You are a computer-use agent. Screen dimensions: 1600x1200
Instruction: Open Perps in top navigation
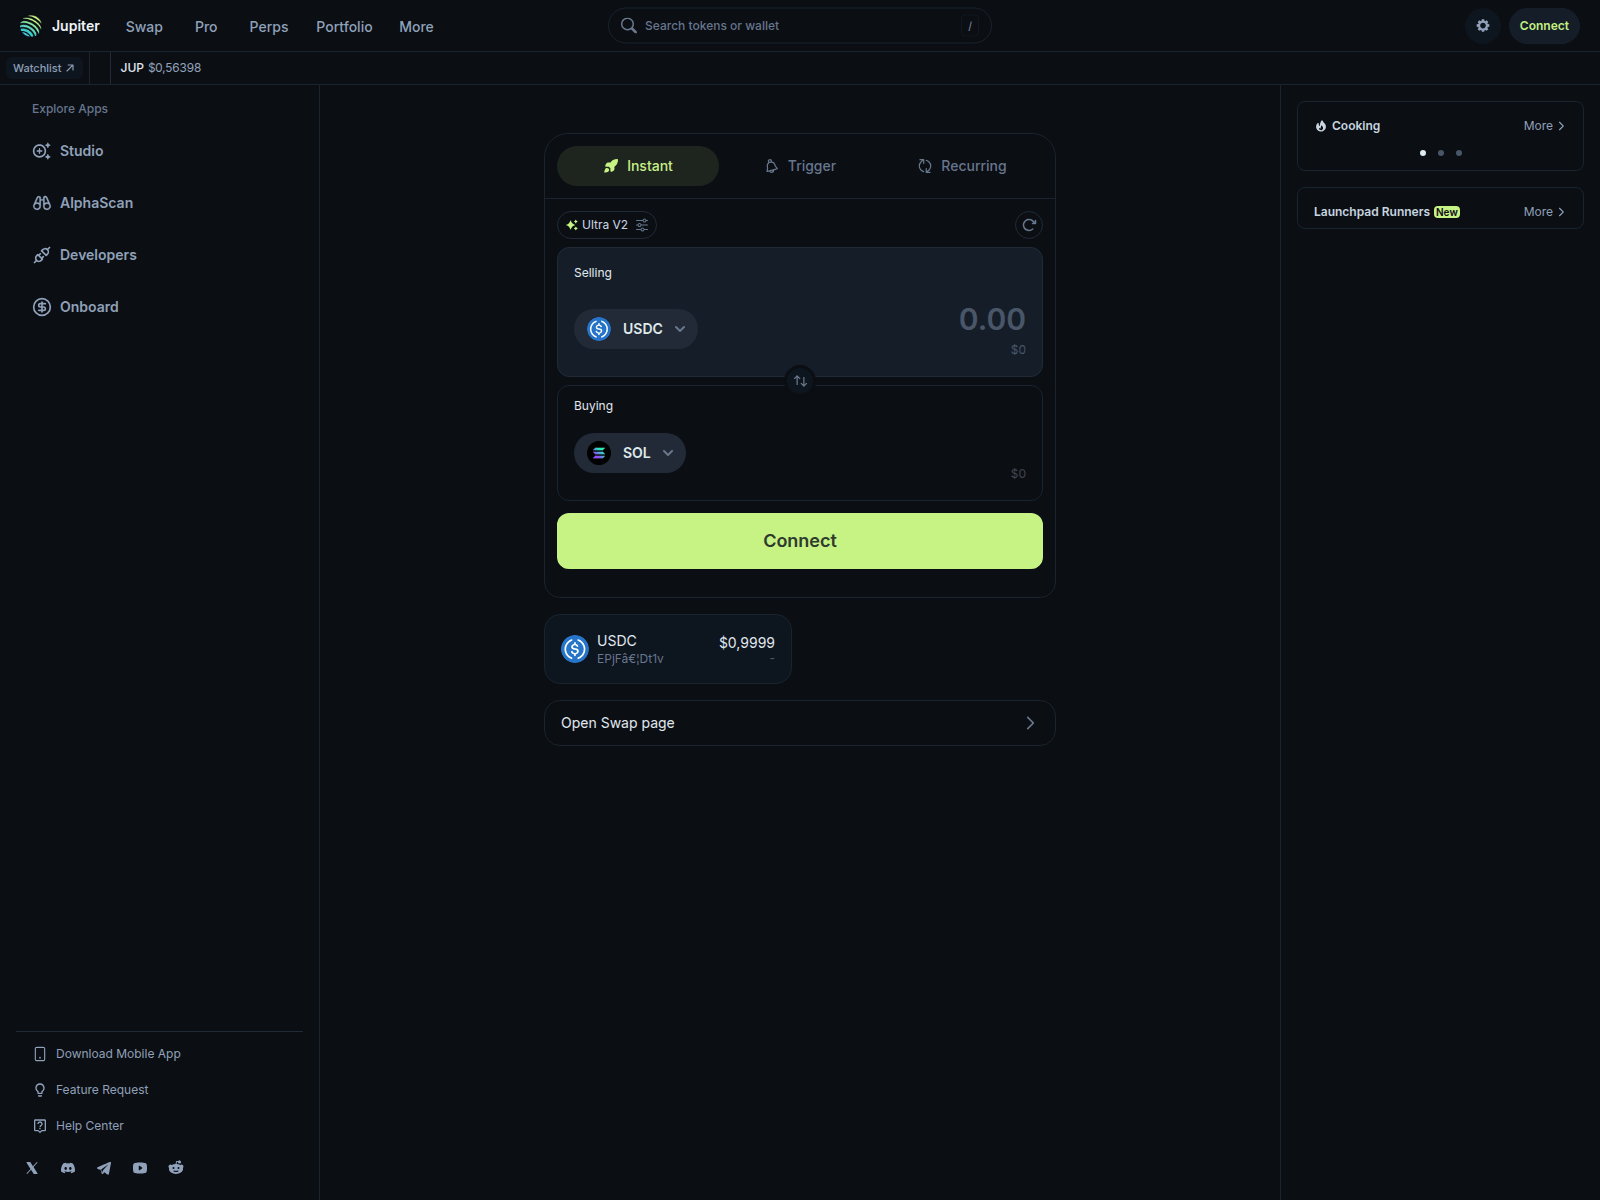[x=269, y=27]
